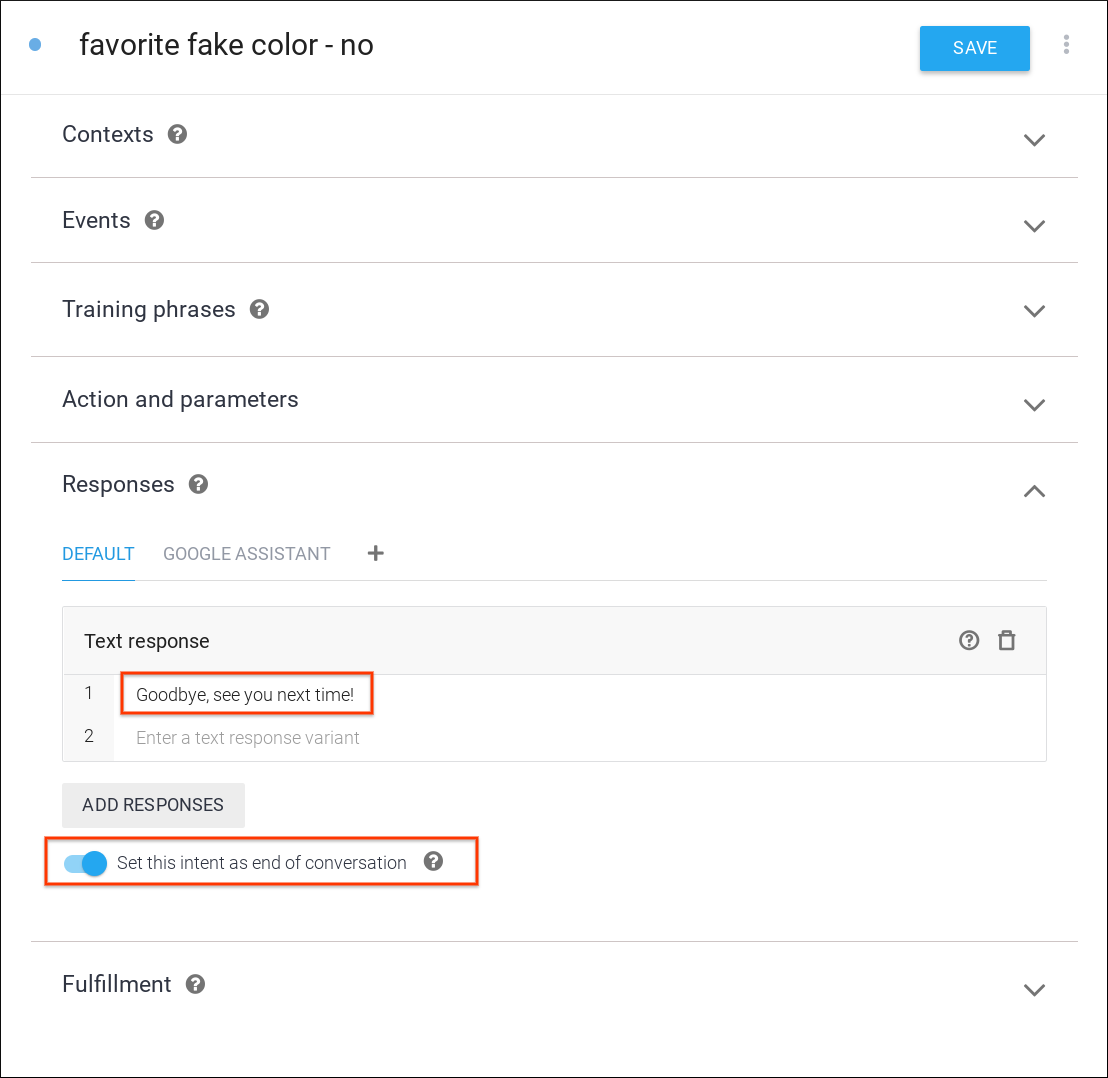Expand the Training phrases section

click(1034, 311)
